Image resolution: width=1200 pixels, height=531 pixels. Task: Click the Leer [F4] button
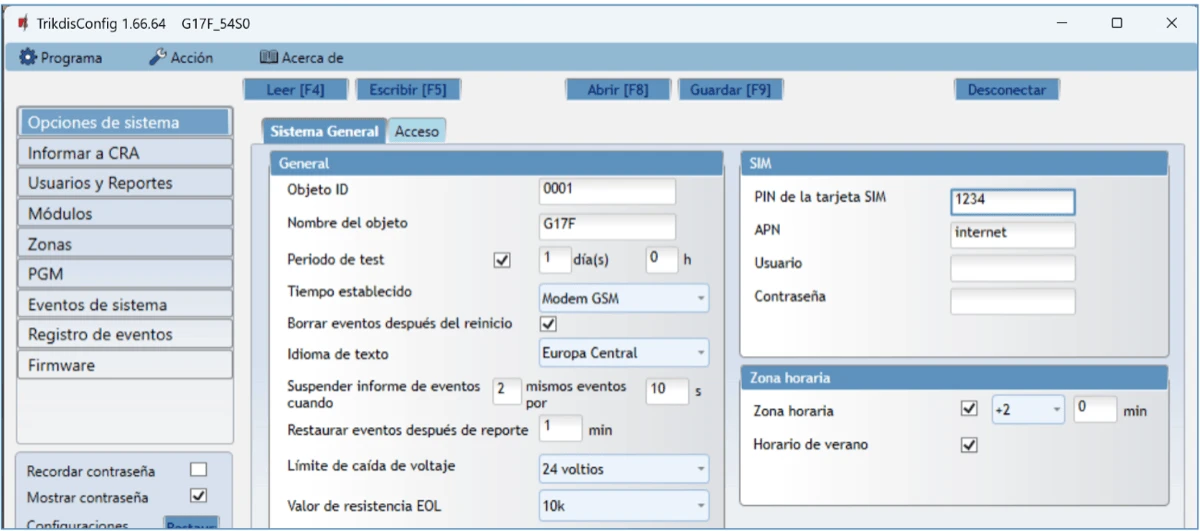point(295,90)
